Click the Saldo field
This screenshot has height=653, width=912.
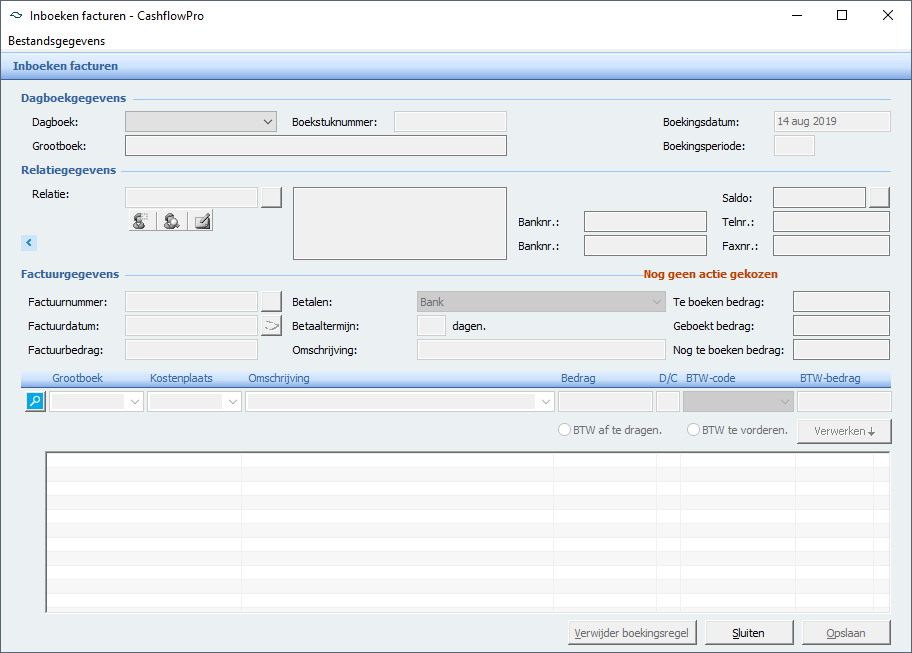819,198
